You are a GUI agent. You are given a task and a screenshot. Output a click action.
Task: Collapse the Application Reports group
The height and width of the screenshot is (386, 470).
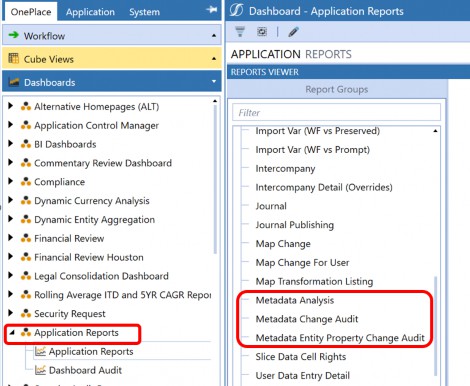click(12, 332)
